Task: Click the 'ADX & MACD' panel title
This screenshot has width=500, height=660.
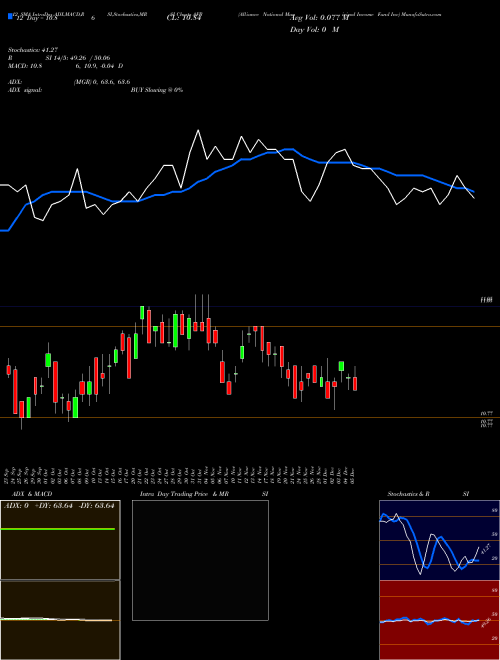Action: pos(32,494)
